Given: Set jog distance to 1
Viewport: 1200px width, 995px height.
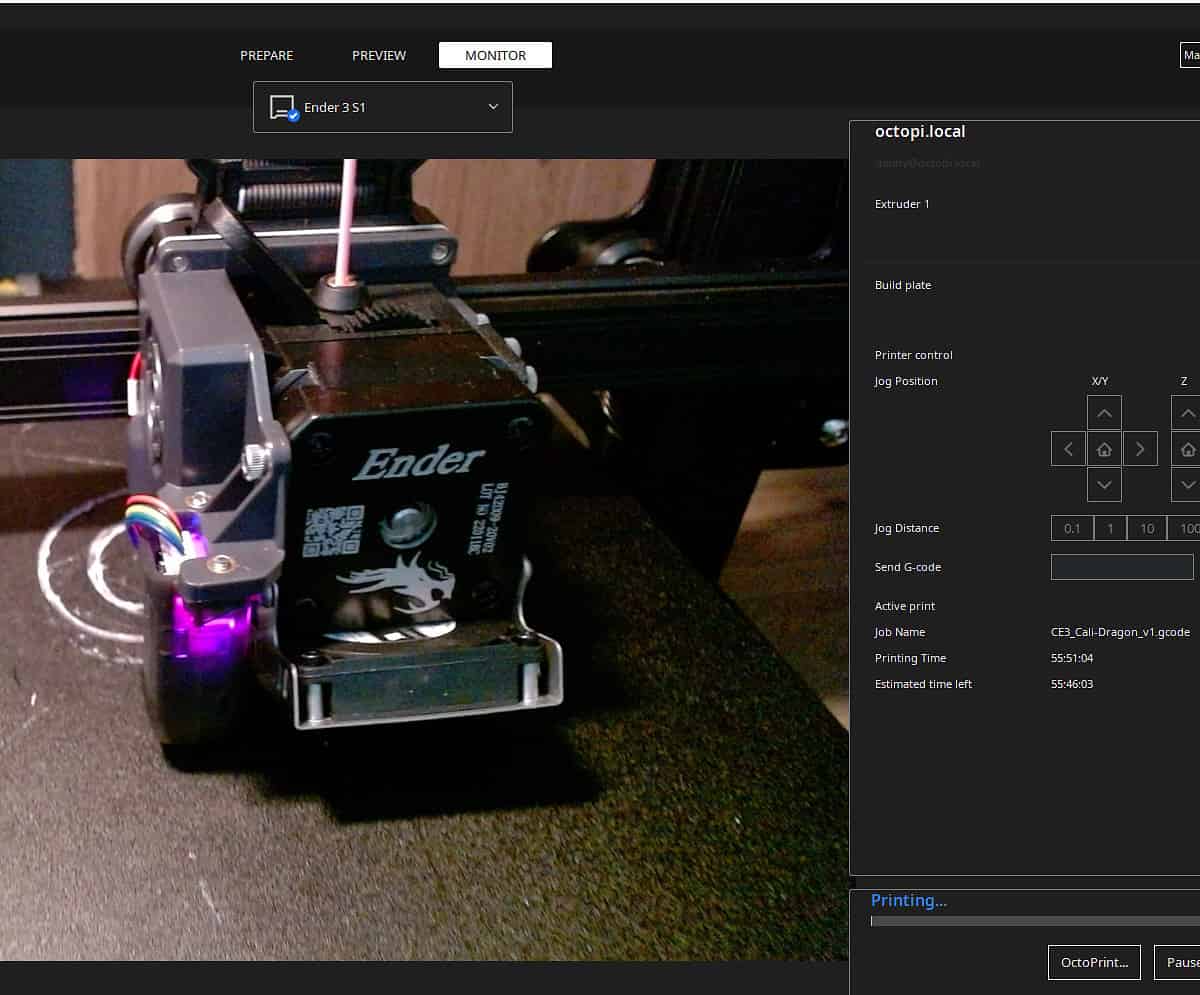Looking at the screenshot, I should (x=1110, y=528).
